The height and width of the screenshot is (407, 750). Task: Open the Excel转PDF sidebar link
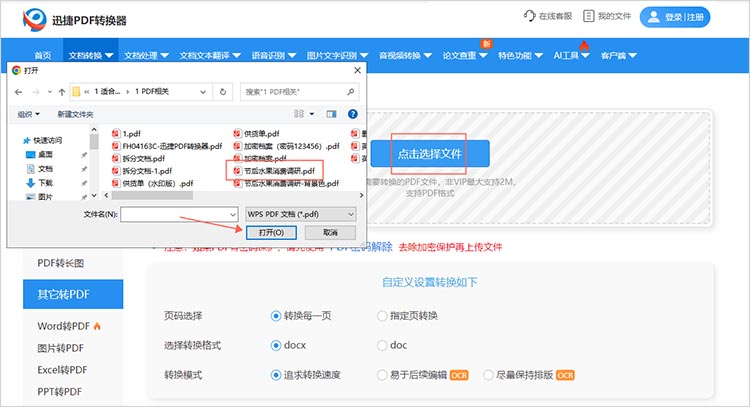(63, 370)
